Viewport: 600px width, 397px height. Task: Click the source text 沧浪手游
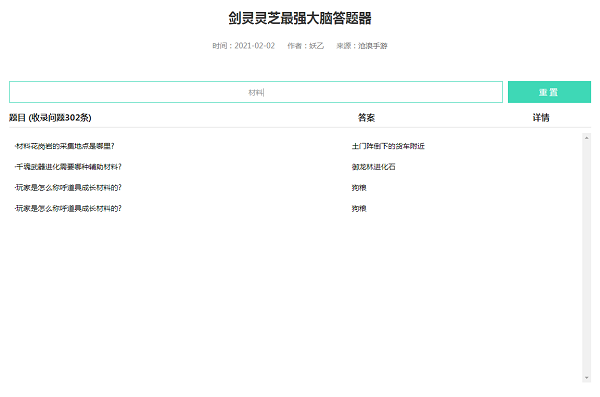(372, 46)
